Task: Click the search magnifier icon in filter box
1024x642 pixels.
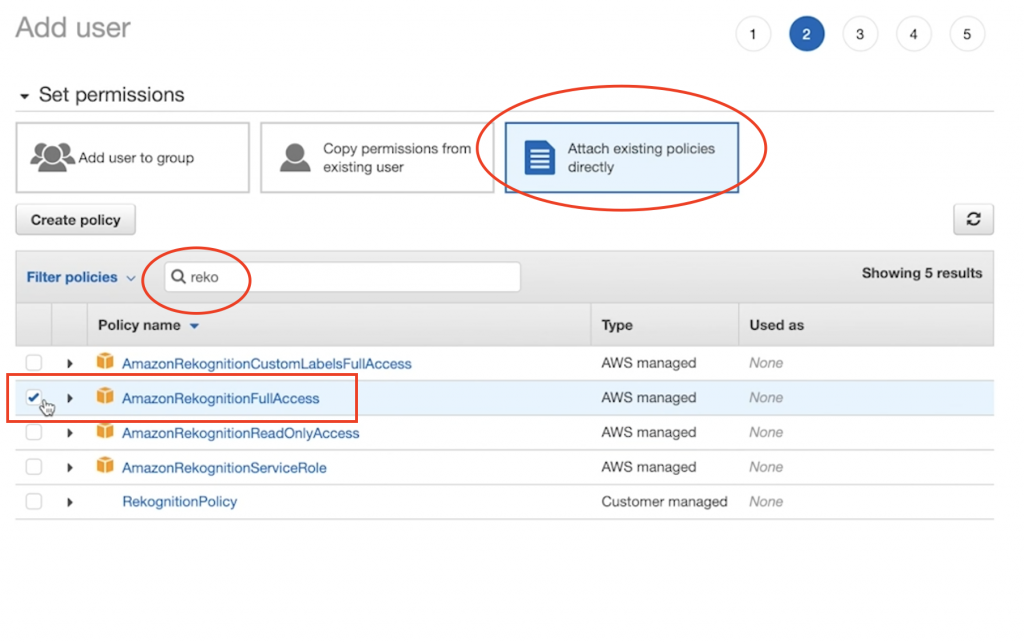Action: [178, 277]
